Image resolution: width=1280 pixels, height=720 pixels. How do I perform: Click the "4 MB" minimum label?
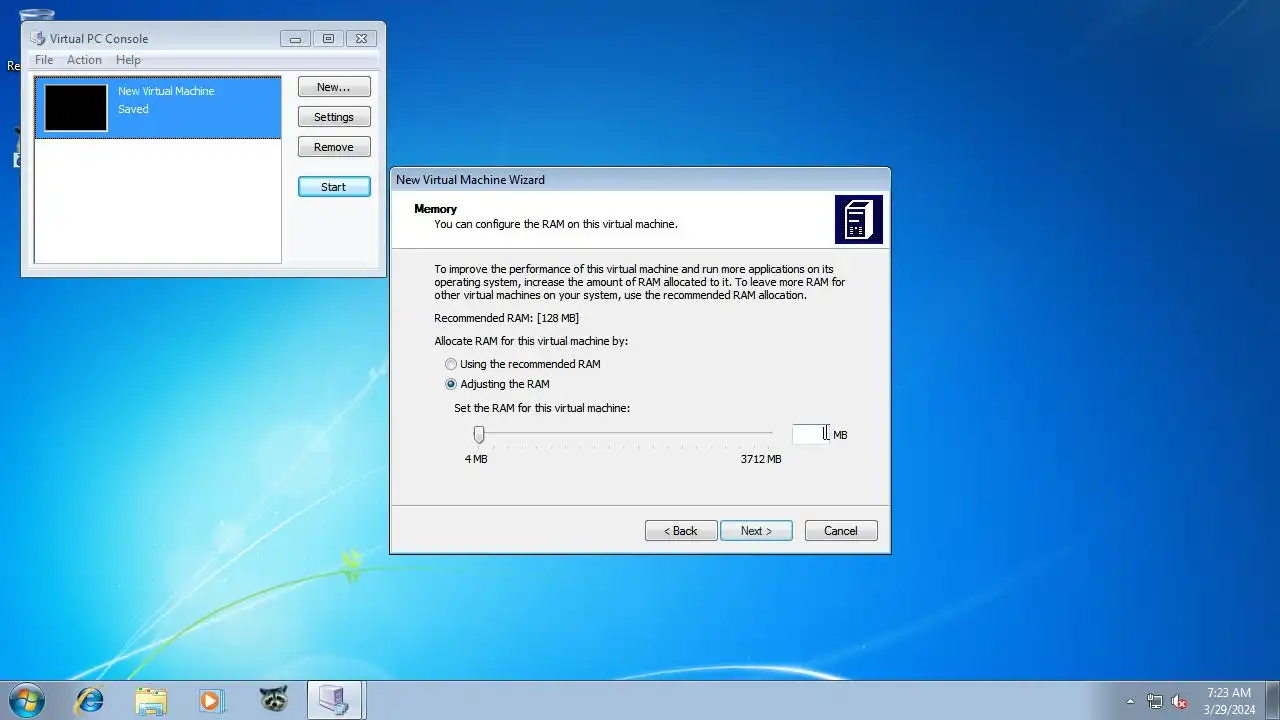click(476, 459)
